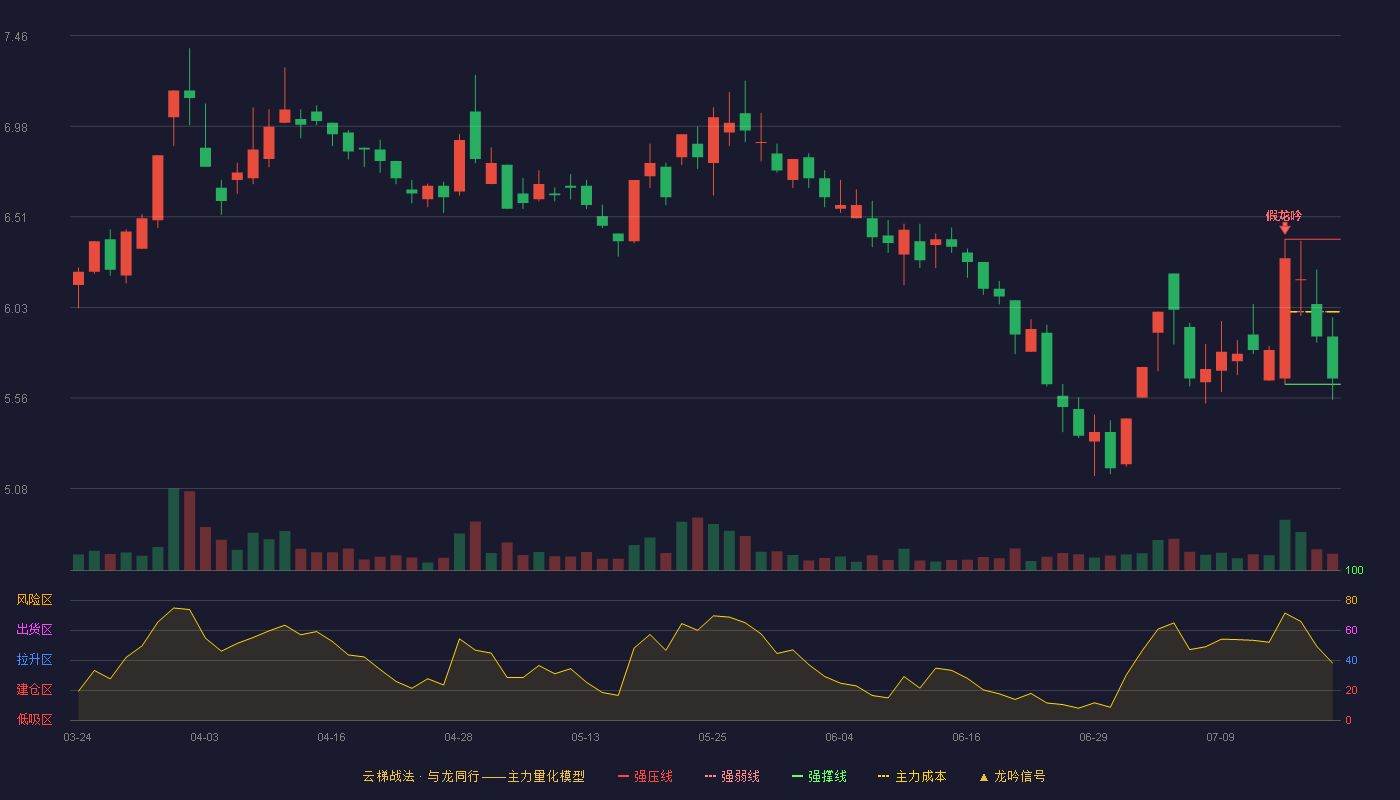Click the 7.46 price axis label
1400x800 pixels.
pyautogui.click(x=16, y=37)
